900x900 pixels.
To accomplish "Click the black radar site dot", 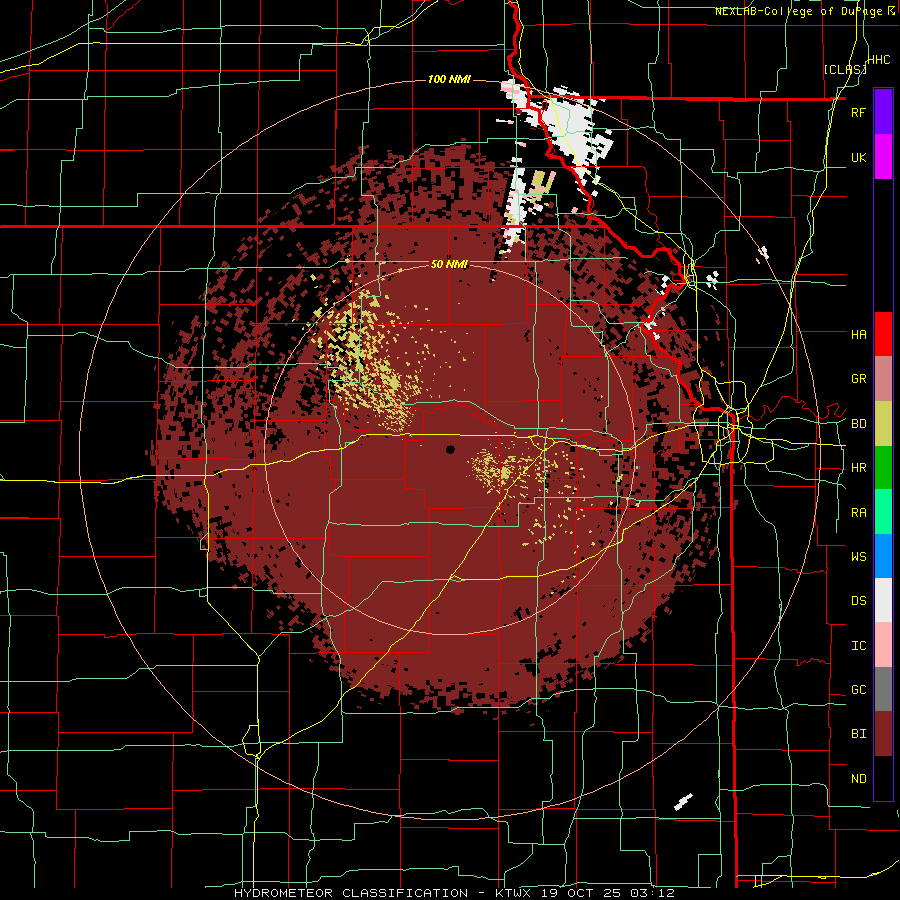I will point(450,449).
